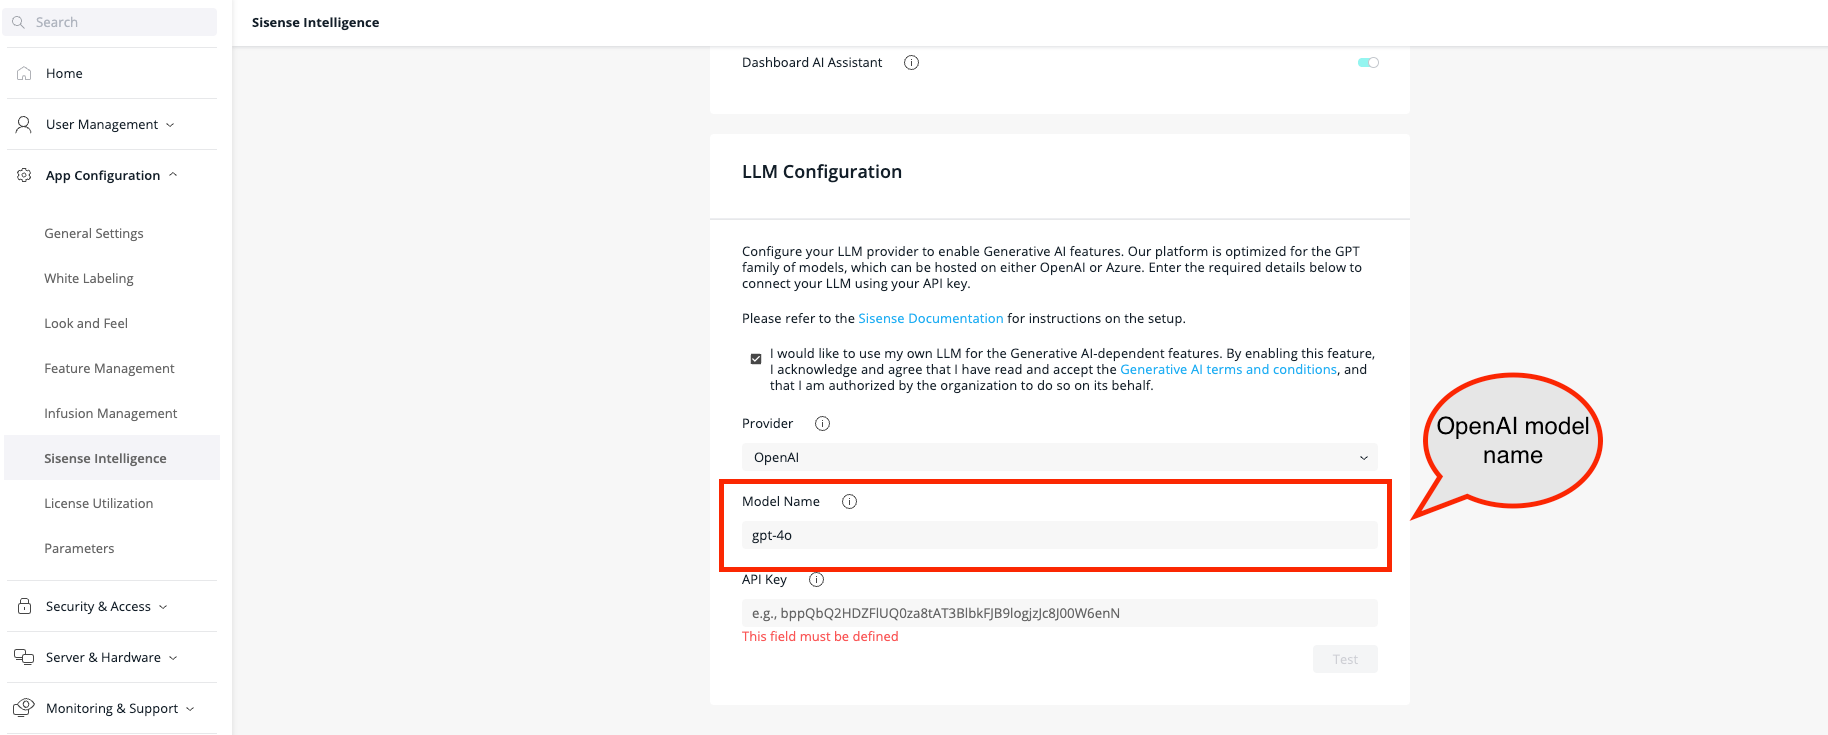Click info icon beside Model Name label
The image size is (1828, 735).
coord(849,501)
